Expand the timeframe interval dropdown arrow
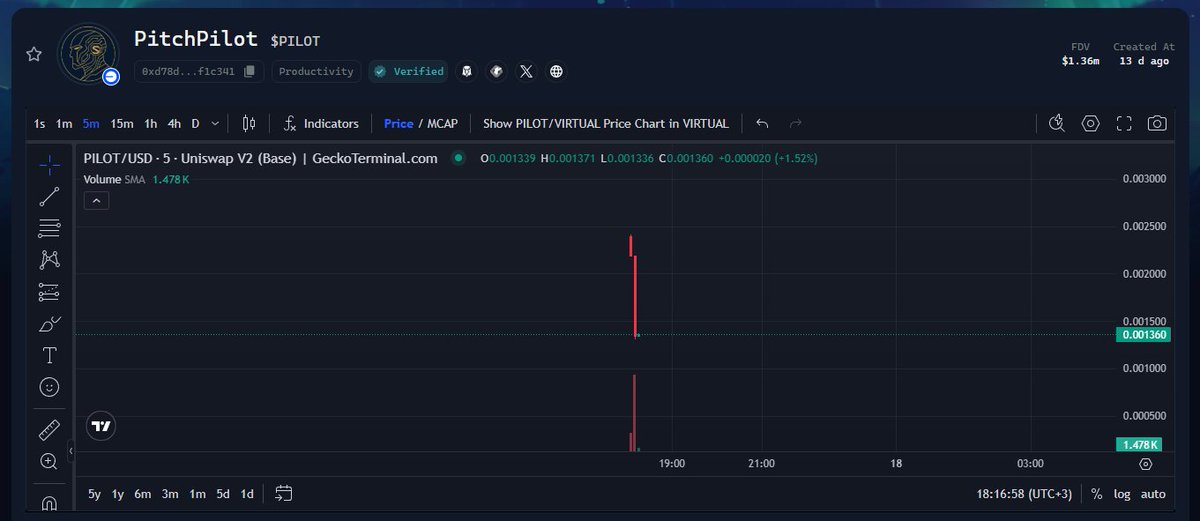This screenshot has height=521, width=1200. [x=216, y=124]
